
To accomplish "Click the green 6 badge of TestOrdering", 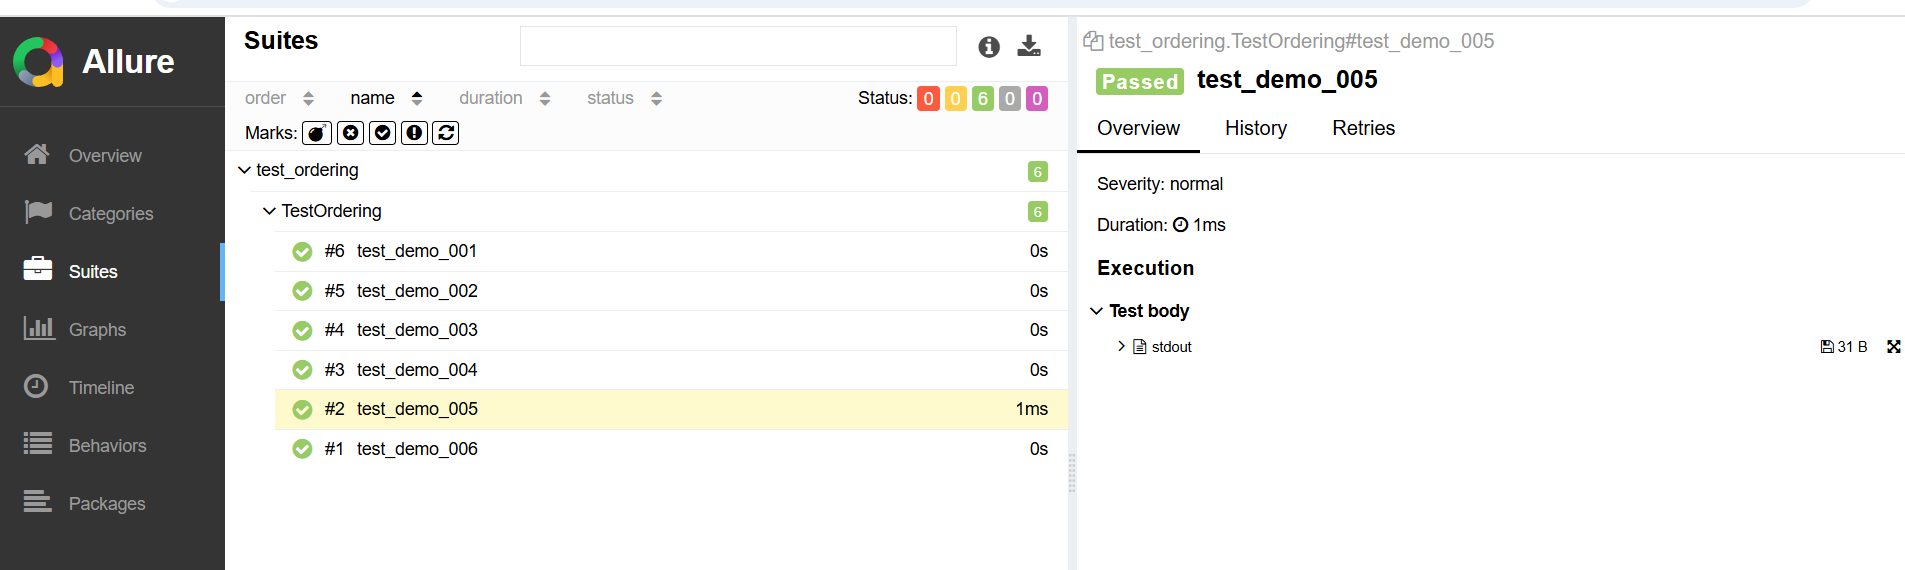I will click(1038, 212).
